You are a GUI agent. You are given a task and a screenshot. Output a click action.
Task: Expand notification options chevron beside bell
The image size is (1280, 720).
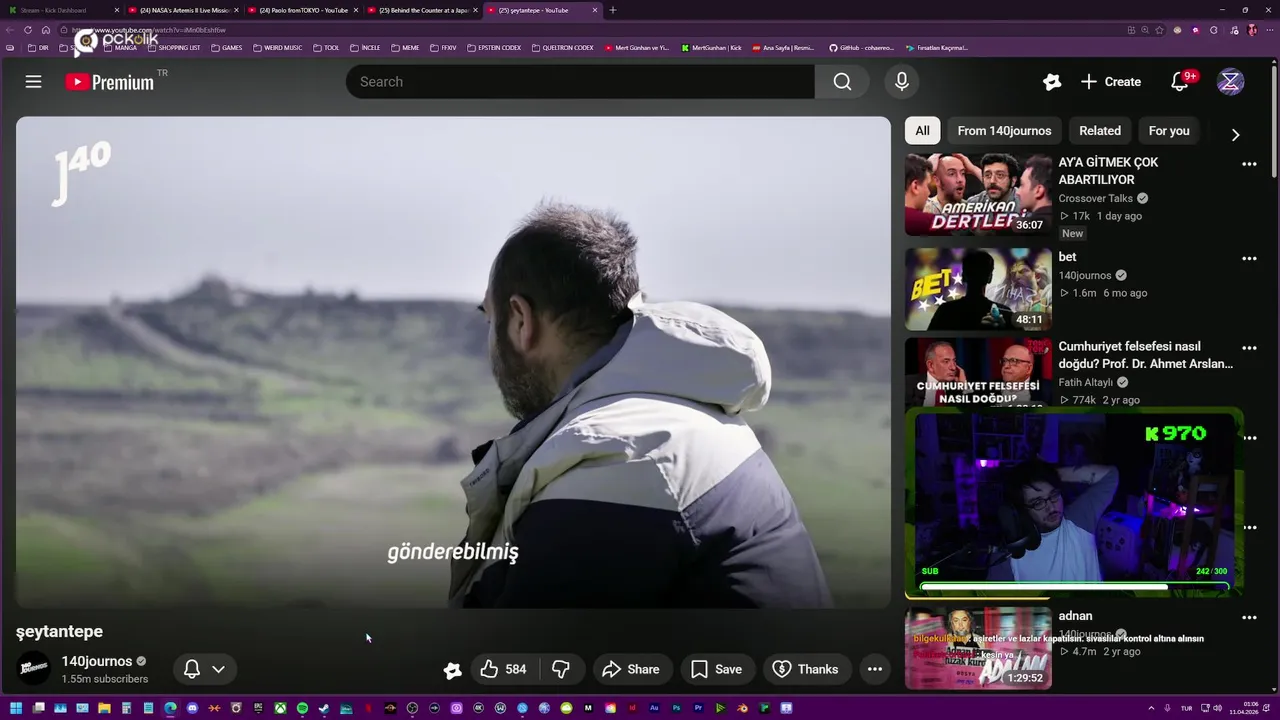218,669
